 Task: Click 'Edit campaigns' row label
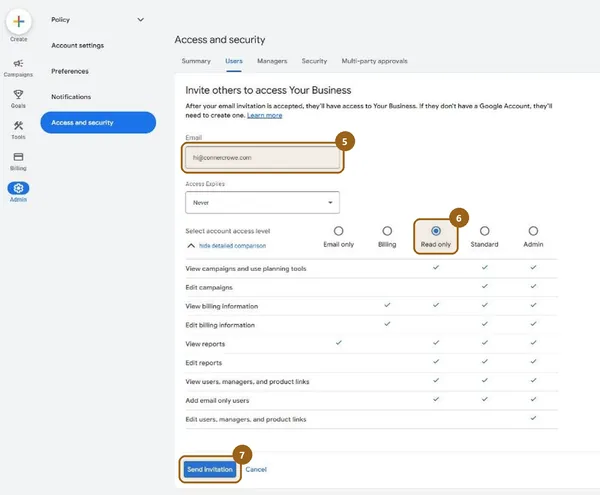point(209,287)
